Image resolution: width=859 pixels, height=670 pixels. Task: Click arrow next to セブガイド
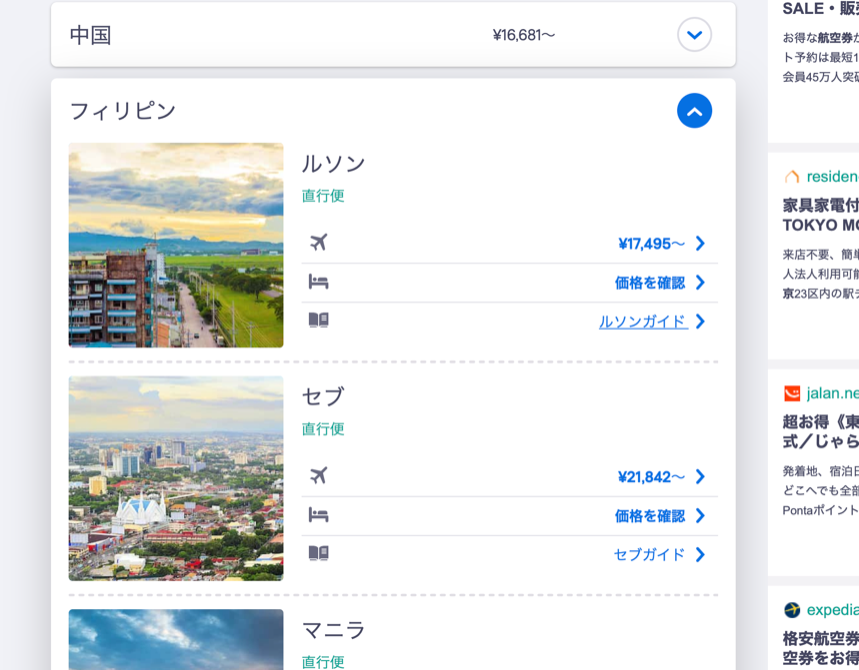coord(700,555)
